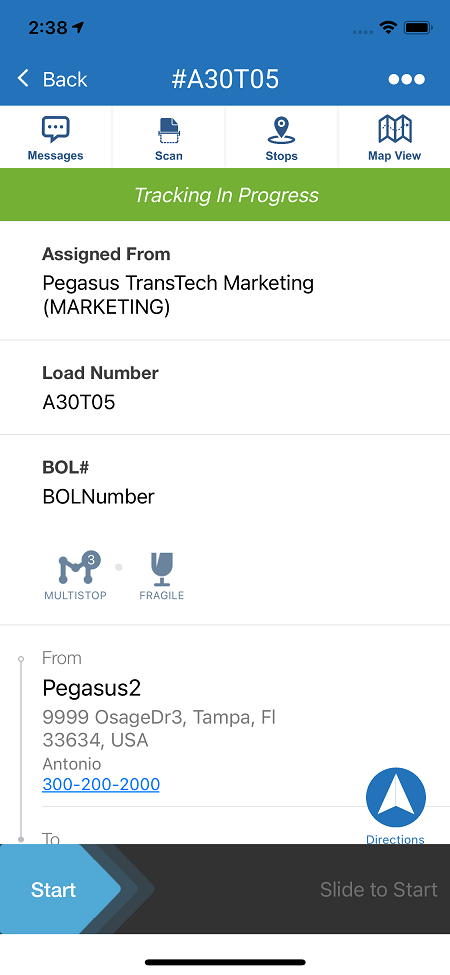Tap the blue Directions arrow button
This screenshot has height=975, width=450.
pyautogui.click(x=396, y=797)
